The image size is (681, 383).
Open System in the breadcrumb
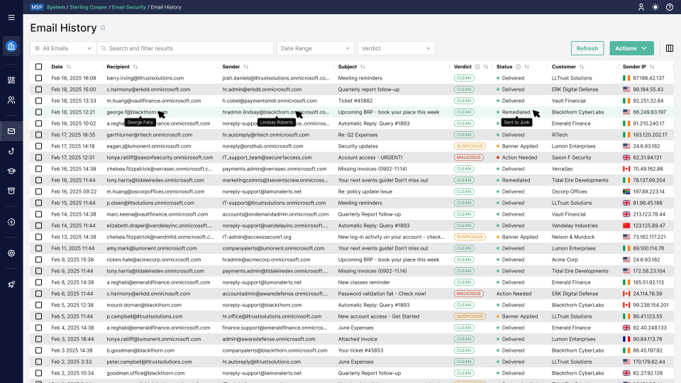pyautogui.click(x=56, y=7)
